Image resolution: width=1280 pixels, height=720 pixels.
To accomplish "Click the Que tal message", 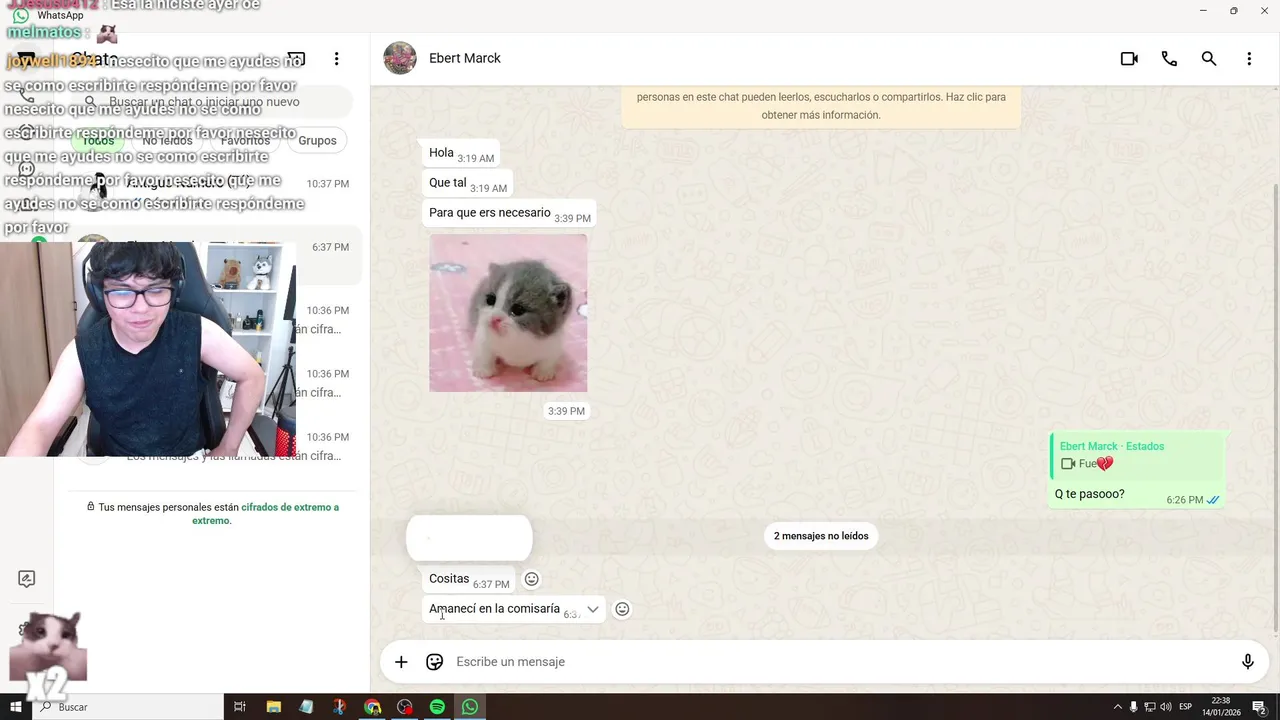I will tap(468, 183).
